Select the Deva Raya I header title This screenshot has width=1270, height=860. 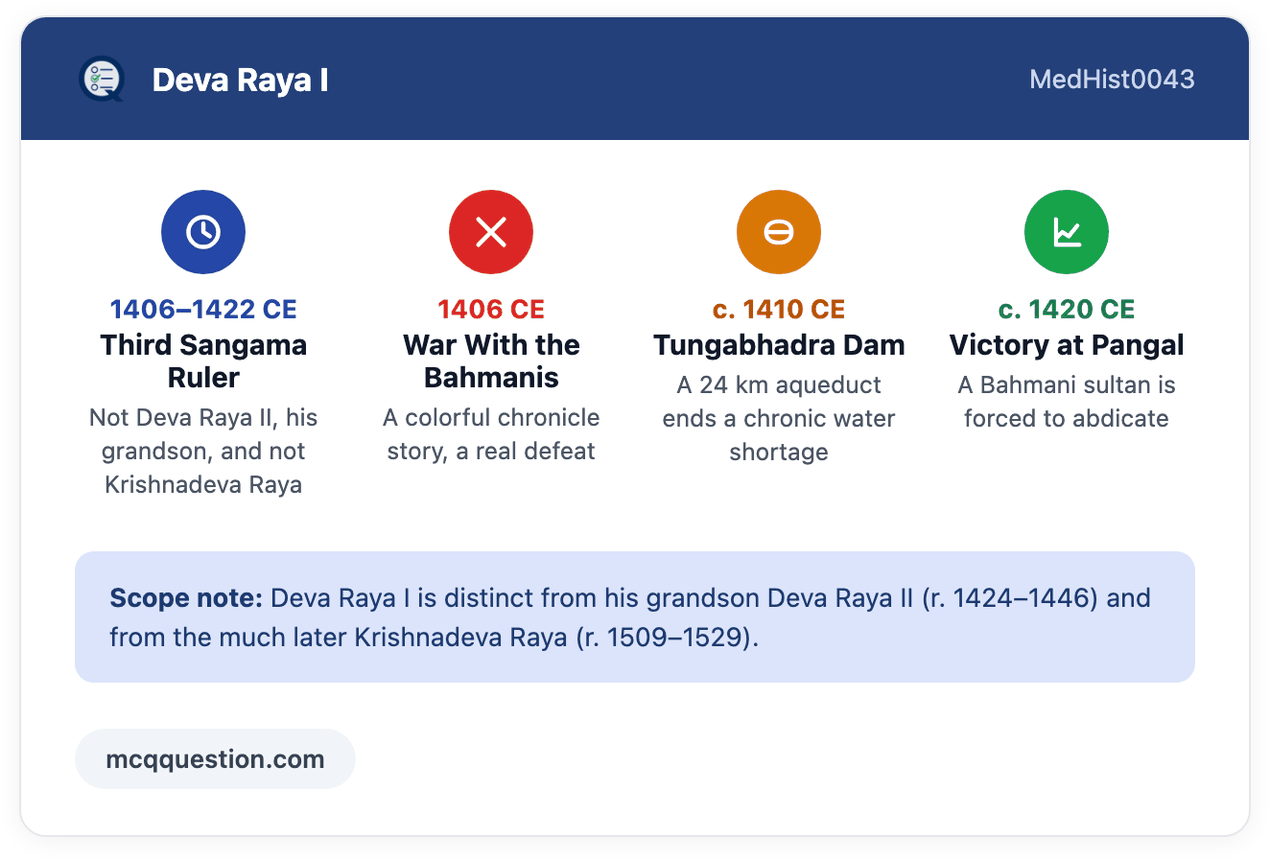coord(240,80)
